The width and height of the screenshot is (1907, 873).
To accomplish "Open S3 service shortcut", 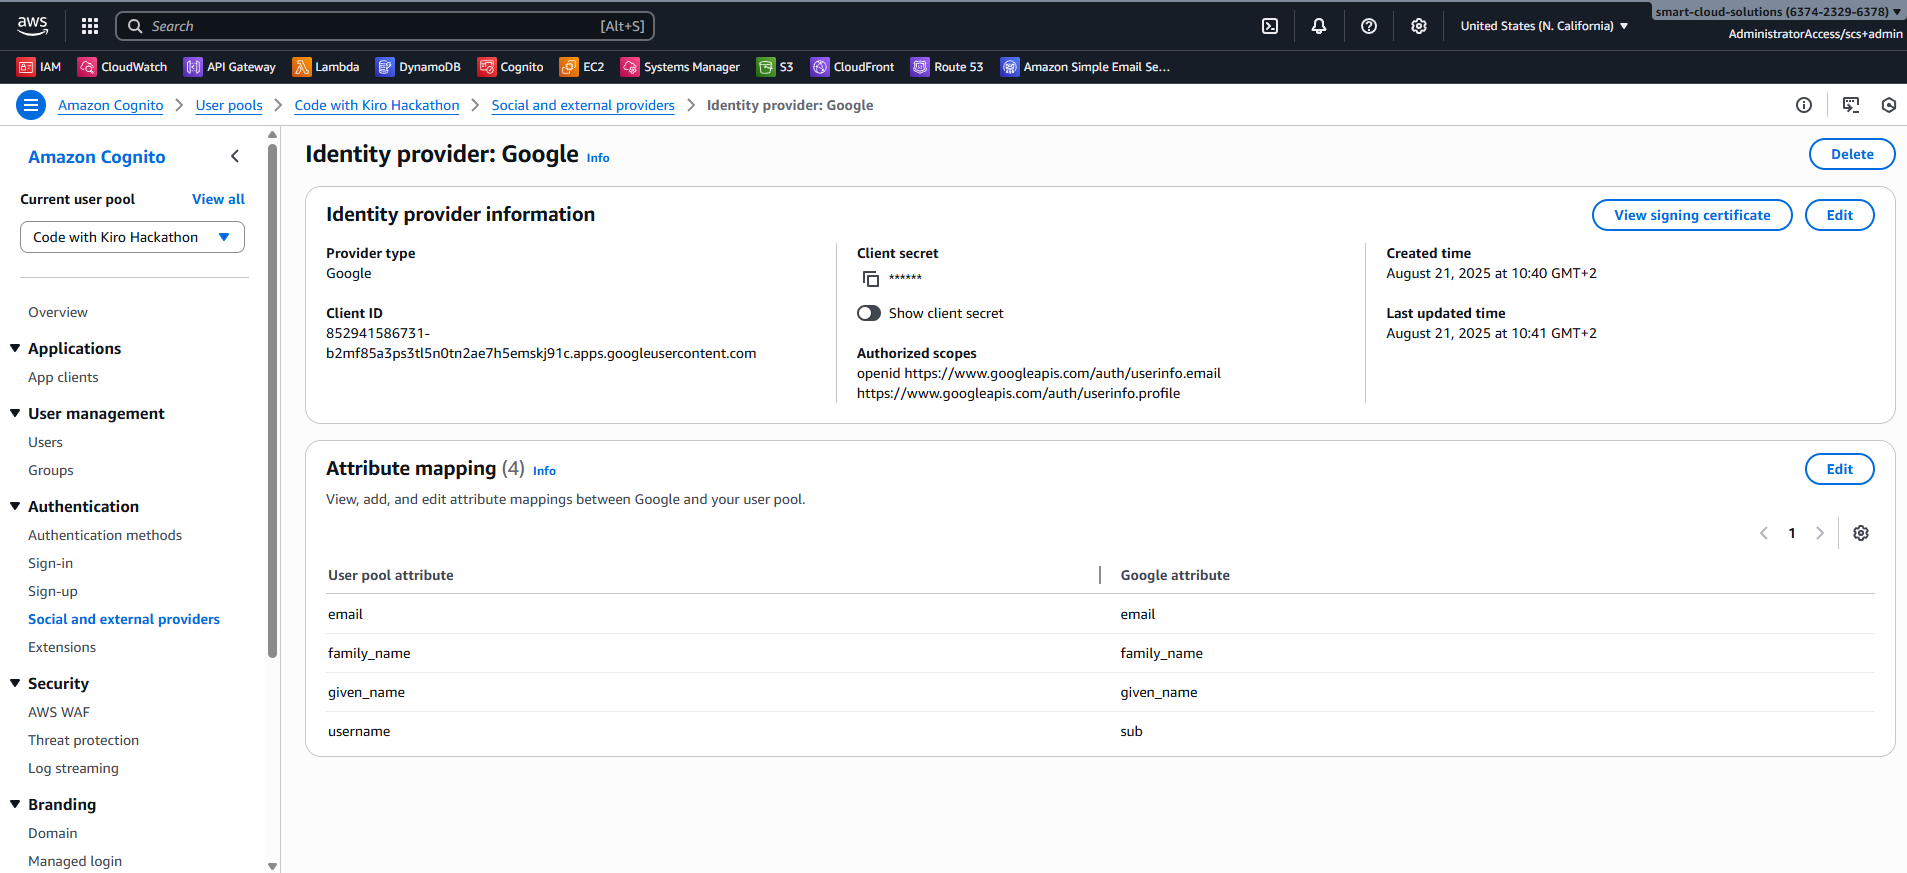I will click(775, 67).
